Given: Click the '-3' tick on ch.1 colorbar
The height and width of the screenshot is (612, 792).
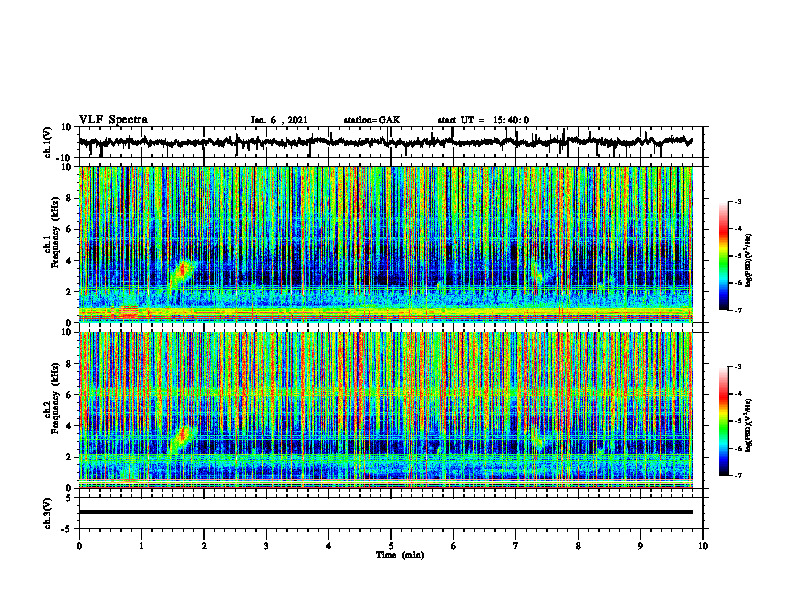Looking at the screenshot, I should pos(738,202).
